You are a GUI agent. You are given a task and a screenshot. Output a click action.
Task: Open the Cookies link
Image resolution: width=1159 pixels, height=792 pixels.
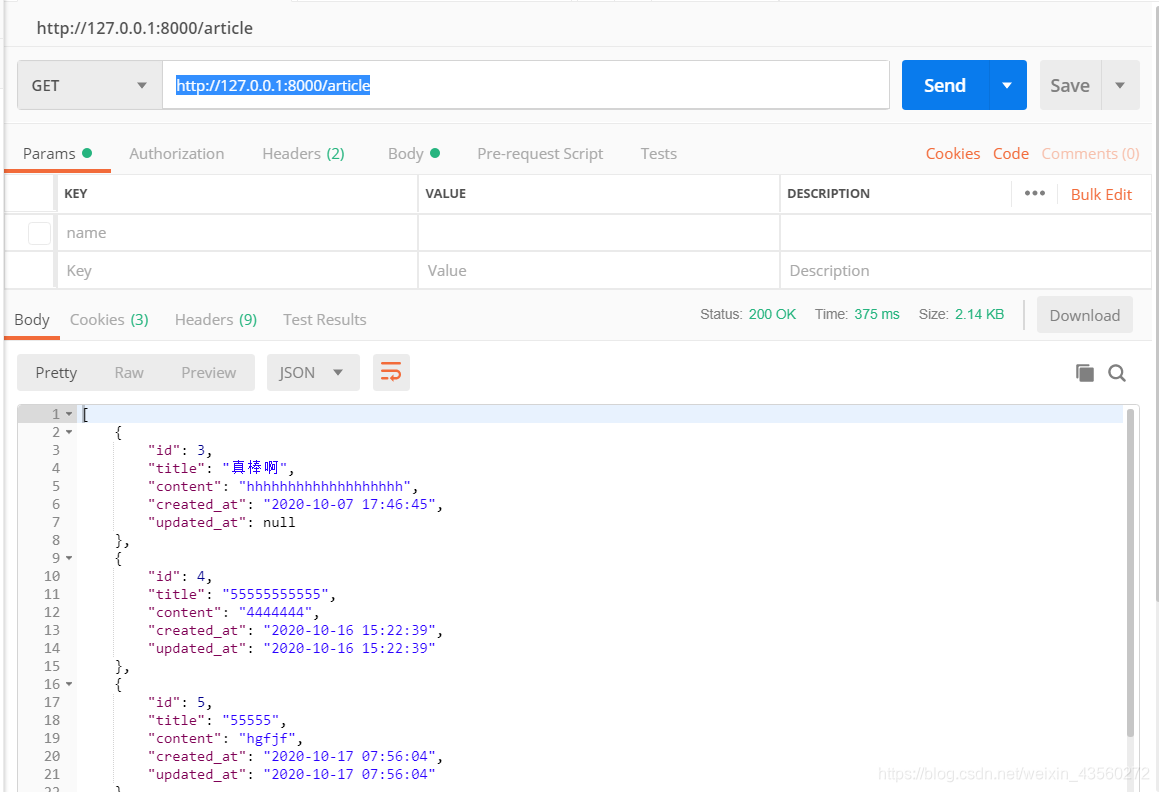[953, 154]
